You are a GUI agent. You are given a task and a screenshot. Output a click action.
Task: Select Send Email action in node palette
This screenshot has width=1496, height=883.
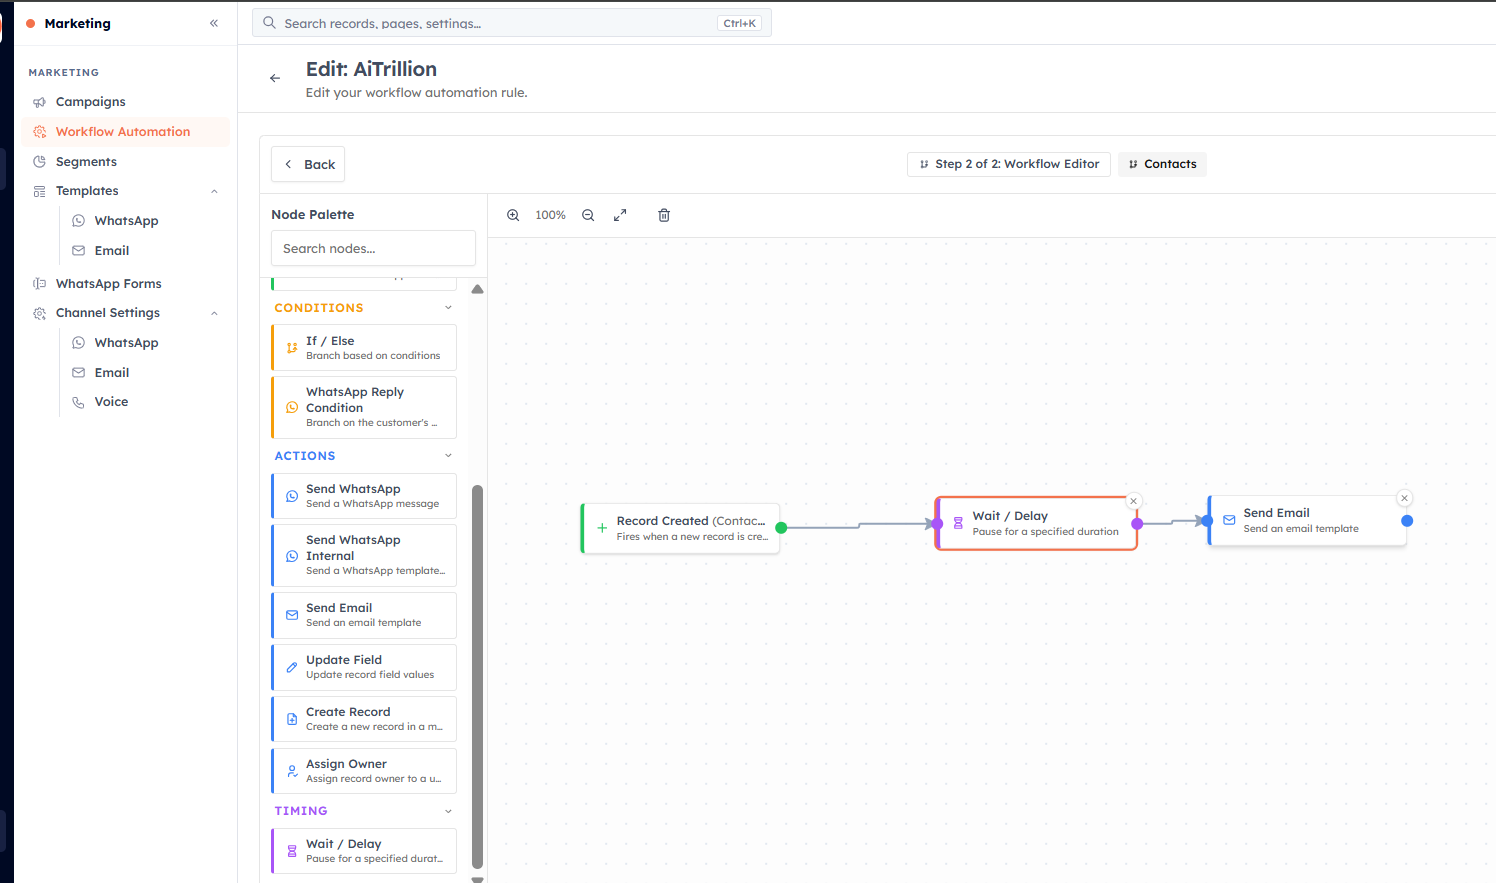[364, 615]
